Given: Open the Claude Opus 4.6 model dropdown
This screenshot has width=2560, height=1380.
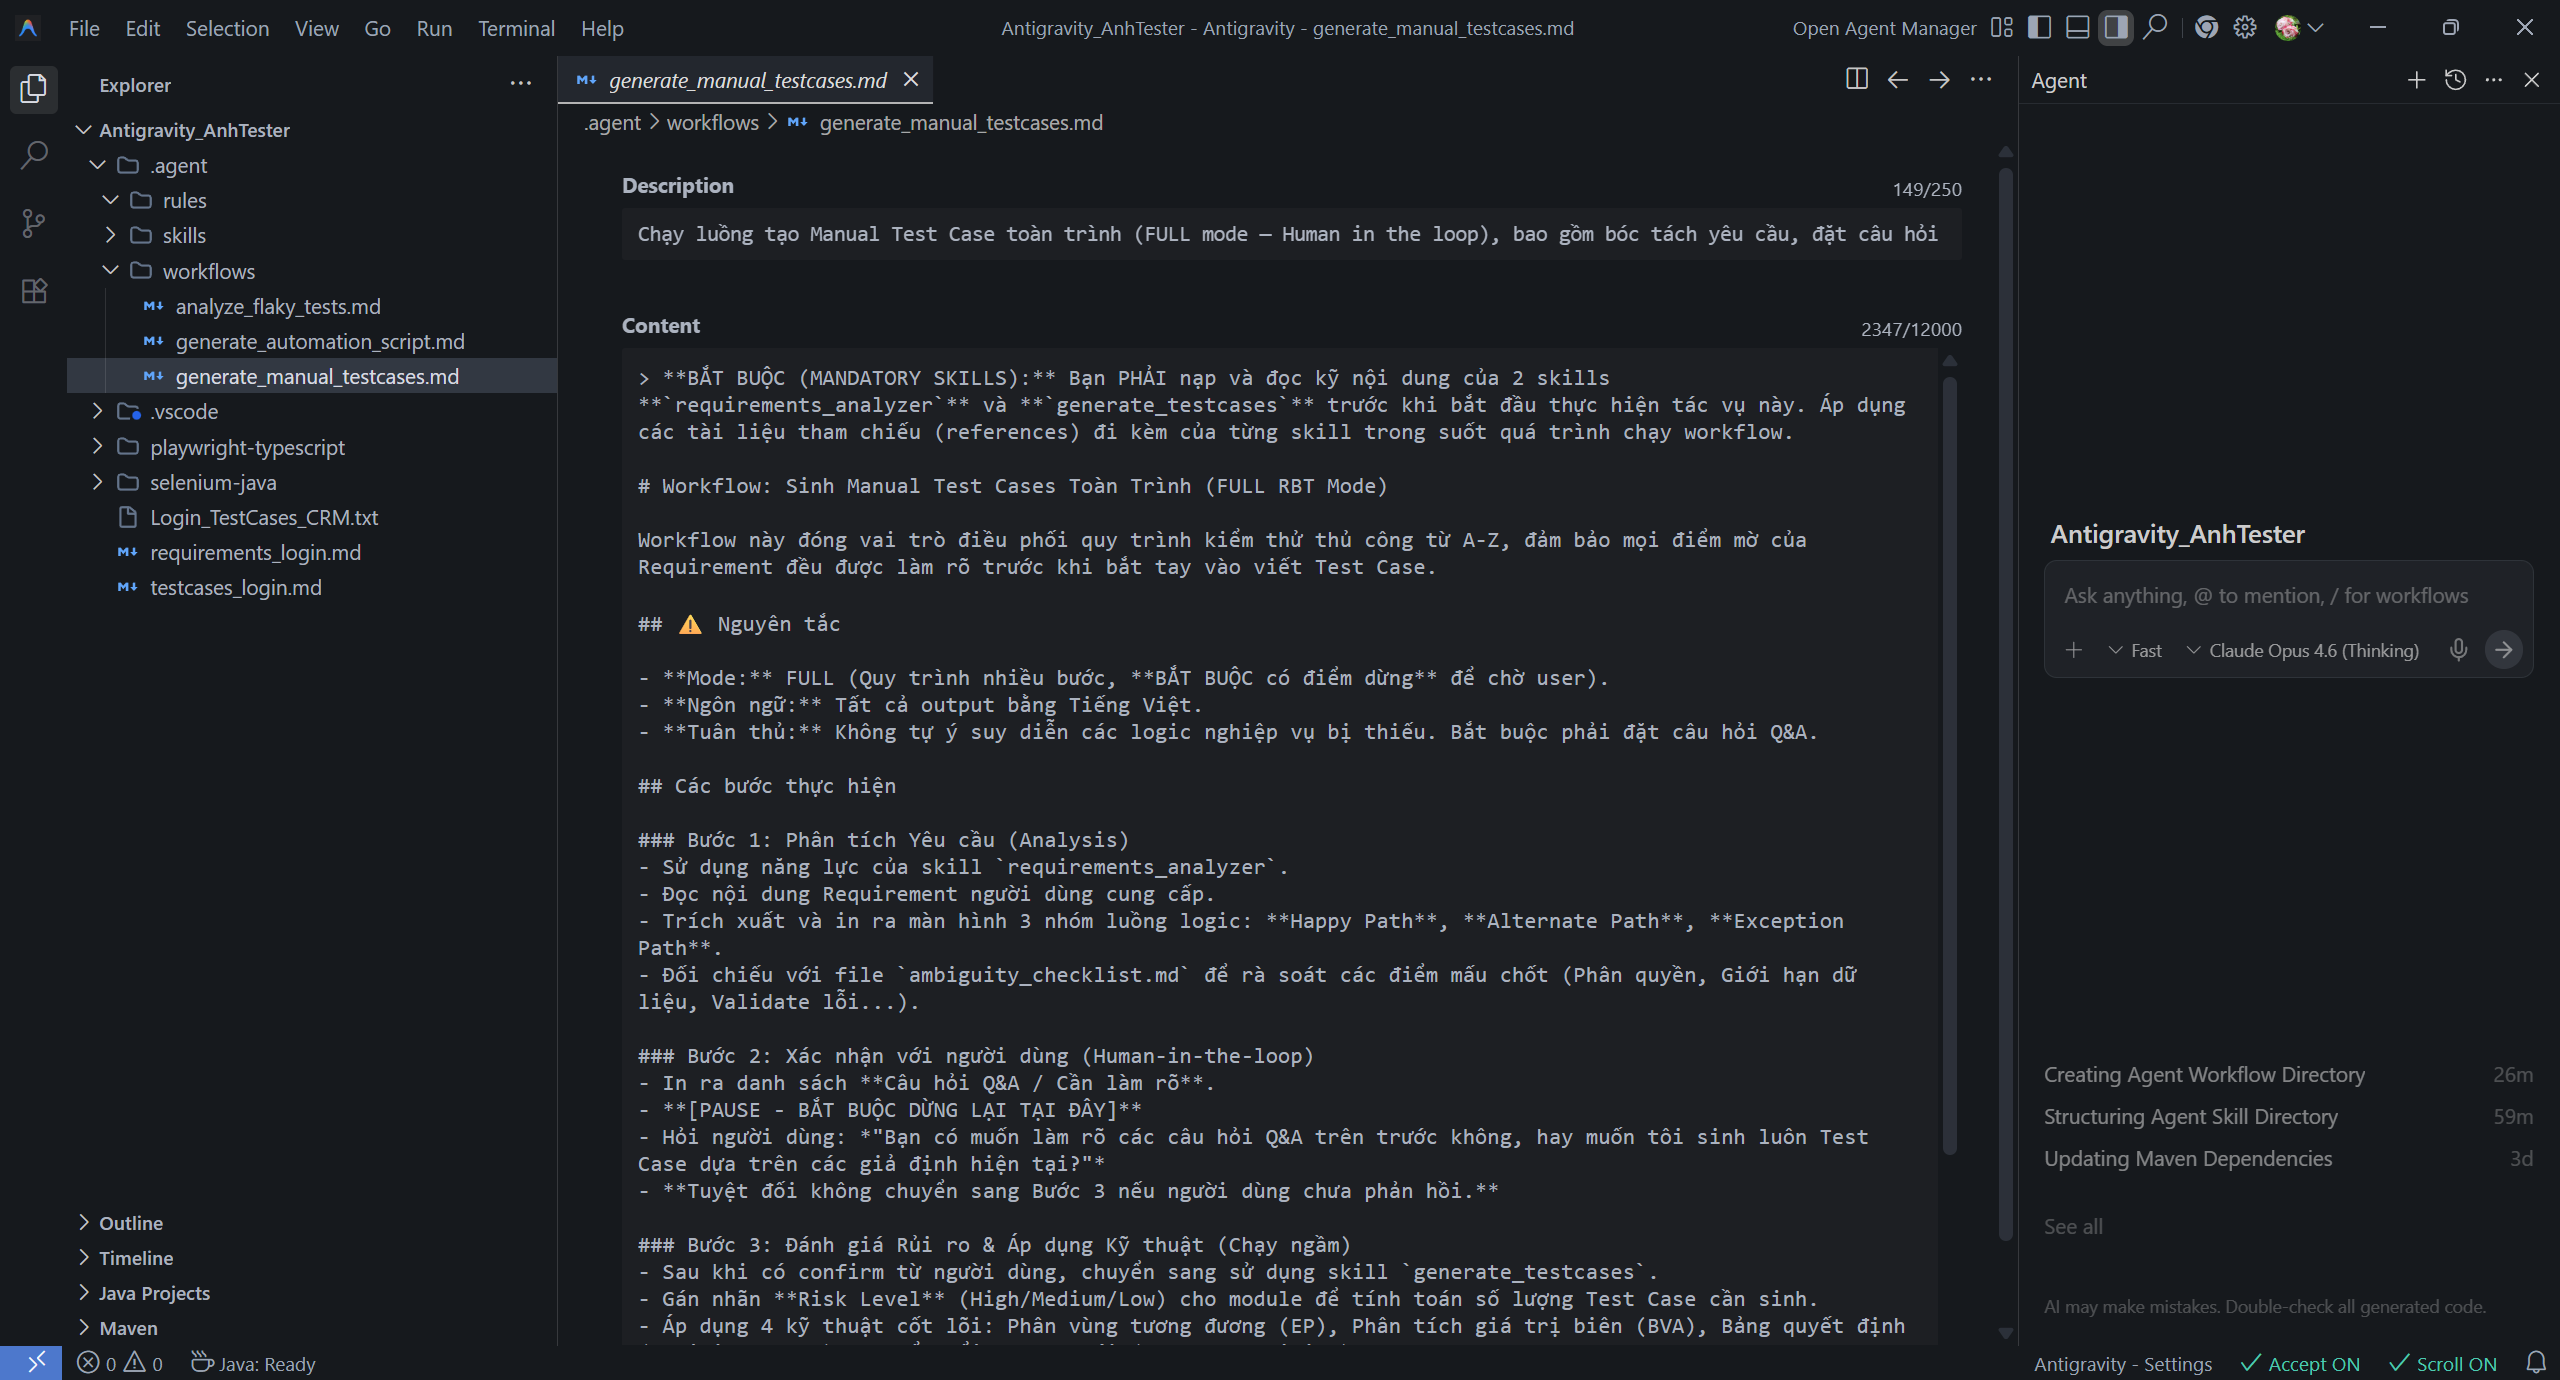Looking at the screenshot, I should 2302,651.
